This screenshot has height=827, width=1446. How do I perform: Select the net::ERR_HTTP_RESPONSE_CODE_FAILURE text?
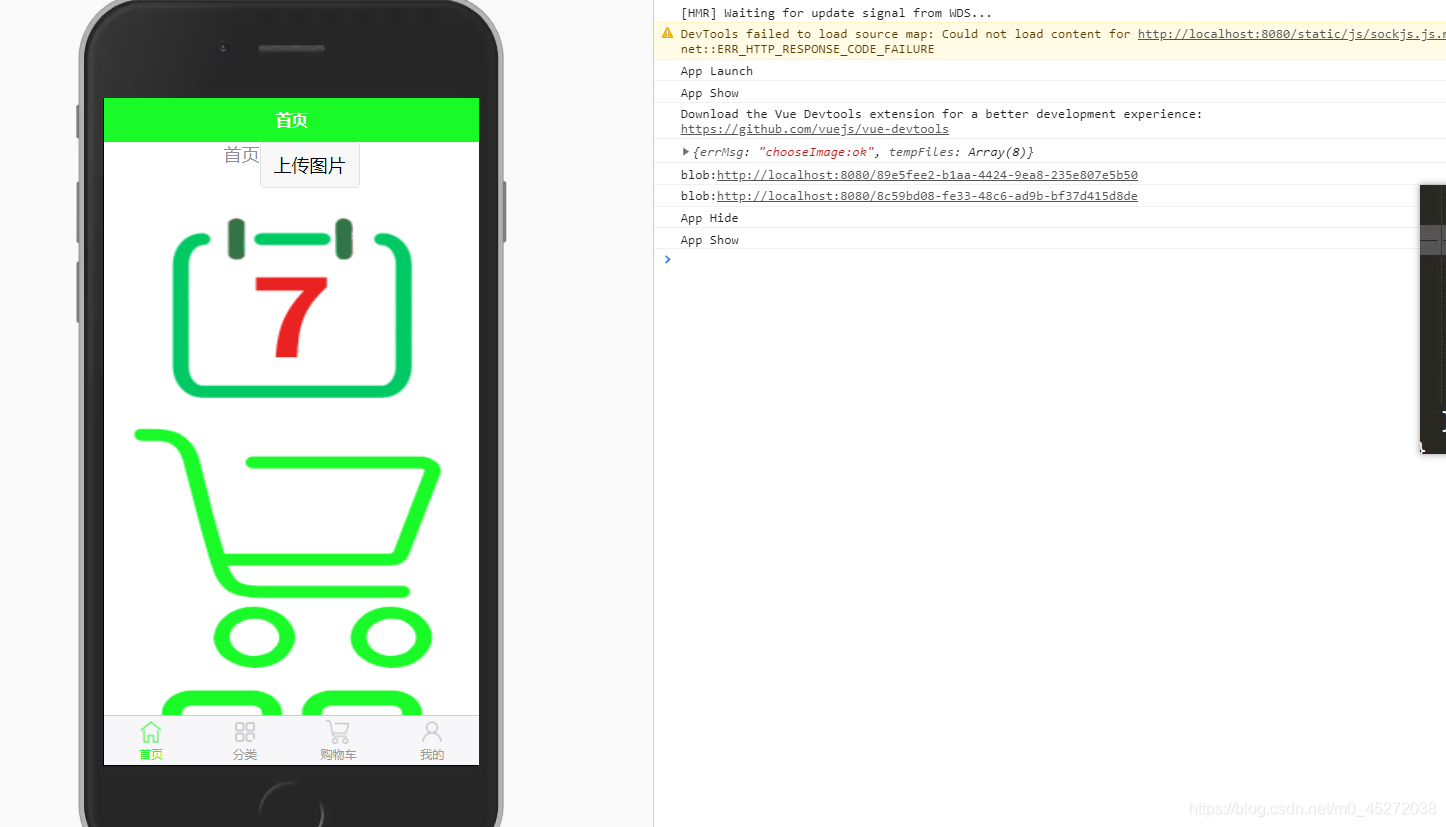point(808,49)
